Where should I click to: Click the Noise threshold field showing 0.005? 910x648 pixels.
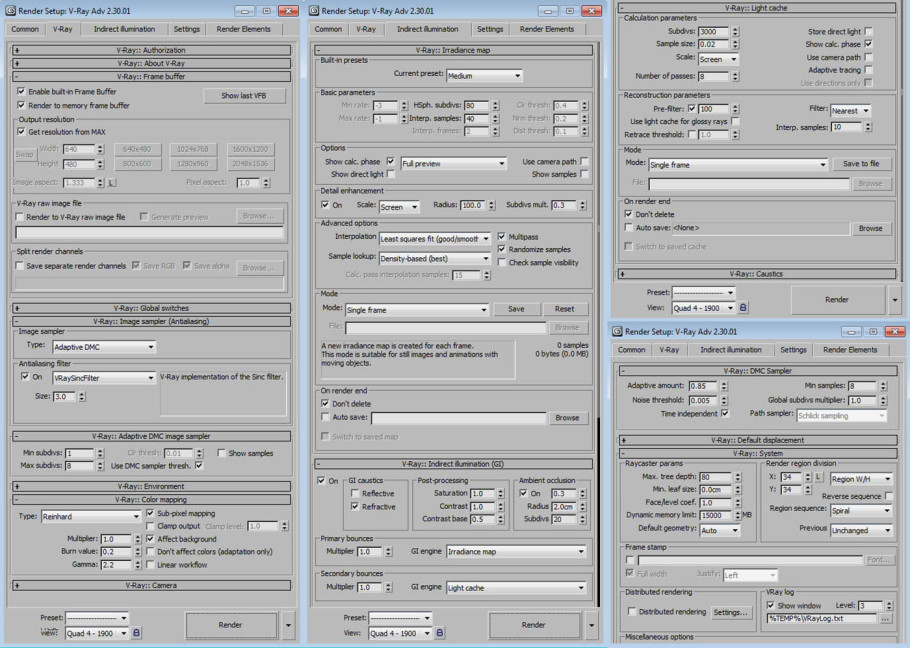point(703,400)
